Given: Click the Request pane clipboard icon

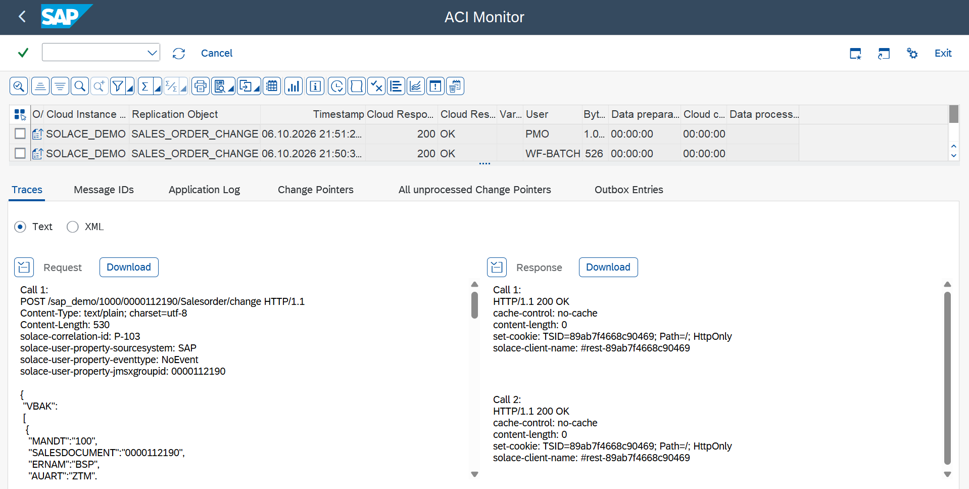Looking at the screenshot, I should pyautogui.click(x=24, y=267).
